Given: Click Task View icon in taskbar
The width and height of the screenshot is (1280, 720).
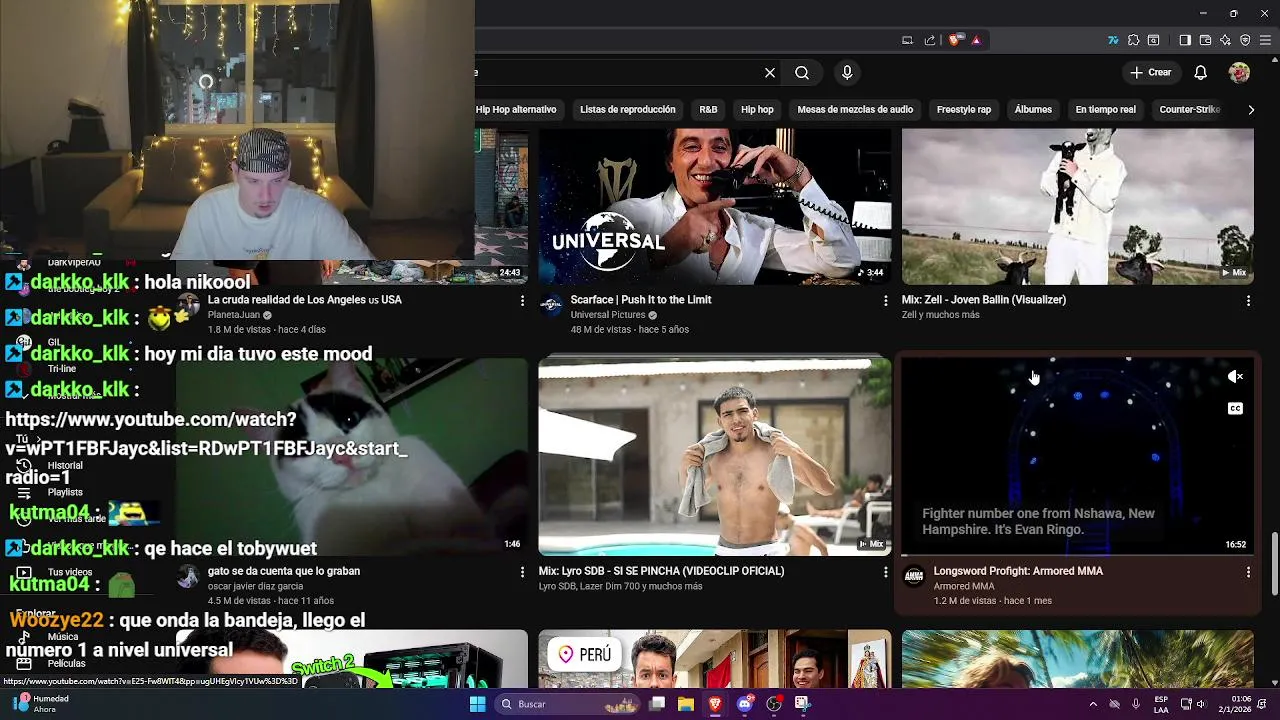Looking at the screenshot, I should (x=657, y=704).
